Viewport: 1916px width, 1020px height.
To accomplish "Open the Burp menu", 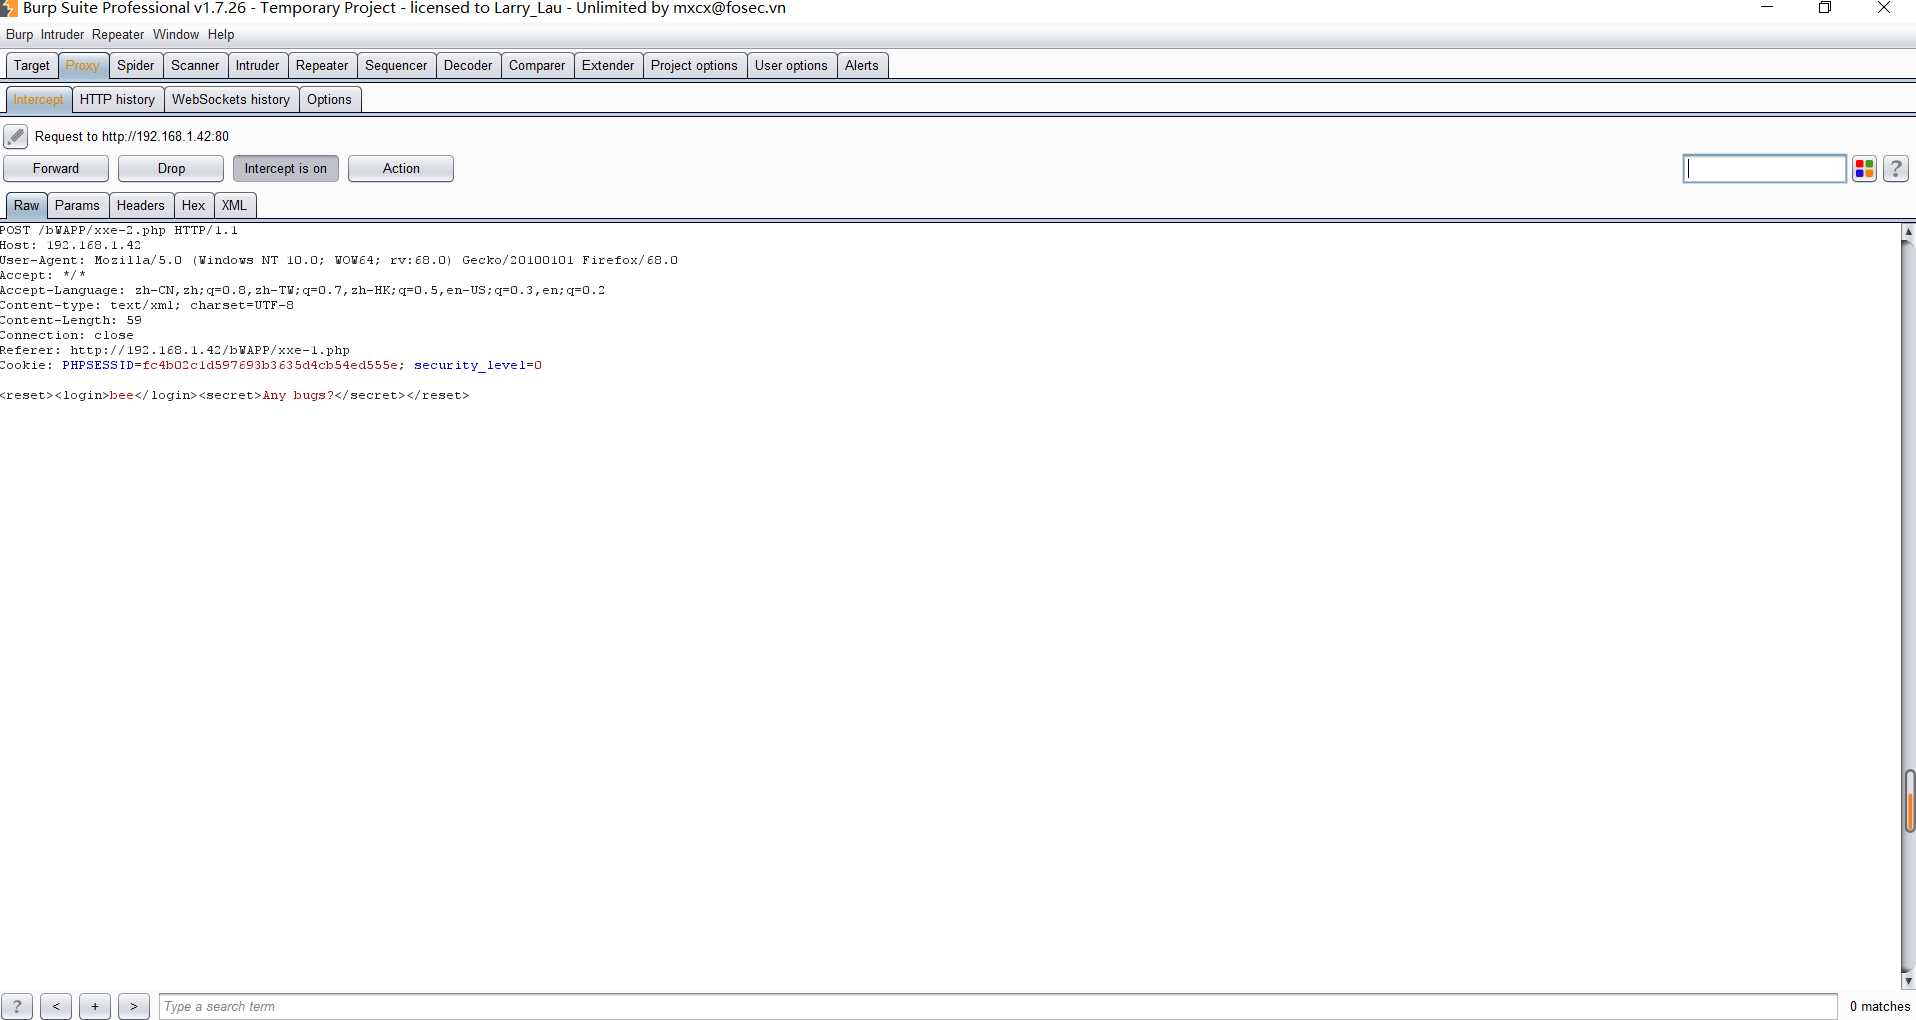I will click(19, 35).
